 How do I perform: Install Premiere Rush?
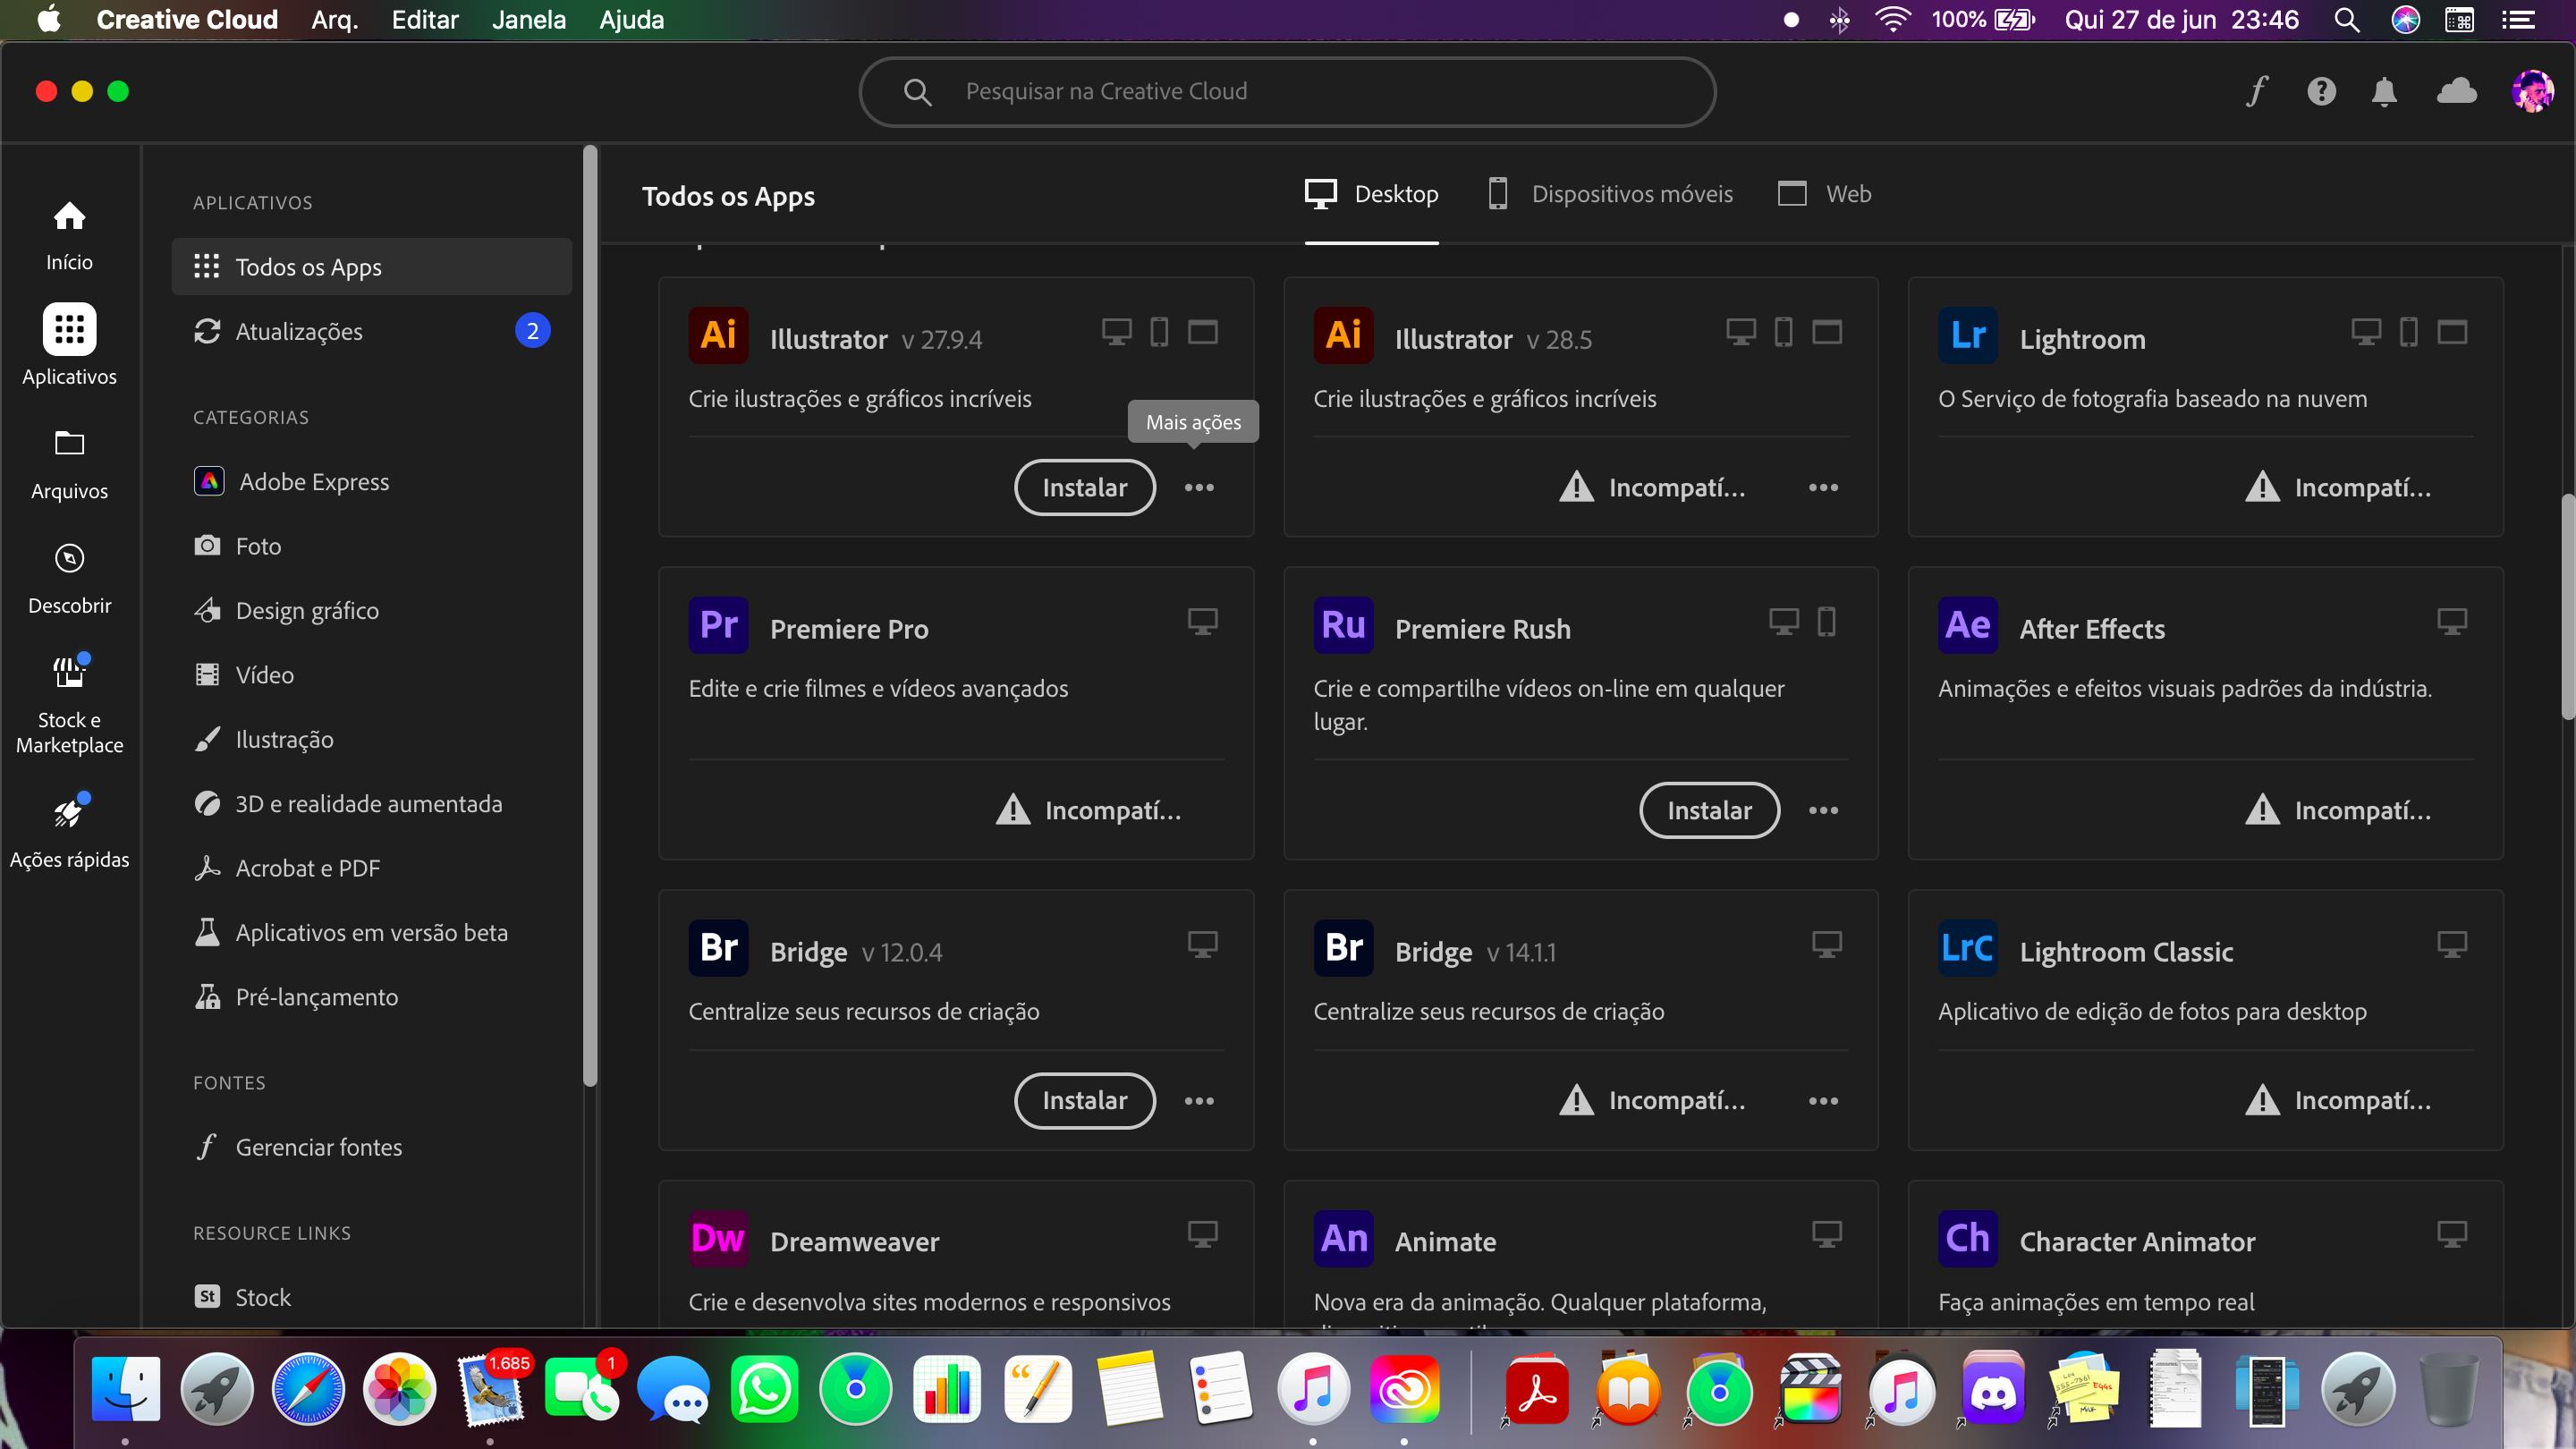point(1709,810)
